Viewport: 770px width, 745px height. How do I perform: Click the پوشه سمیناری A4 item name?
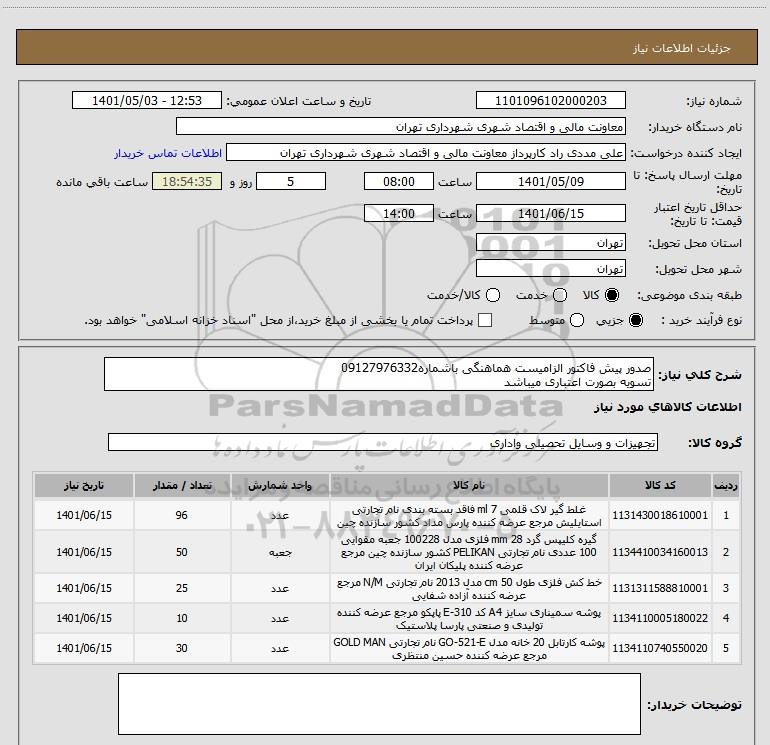[469, 619]
